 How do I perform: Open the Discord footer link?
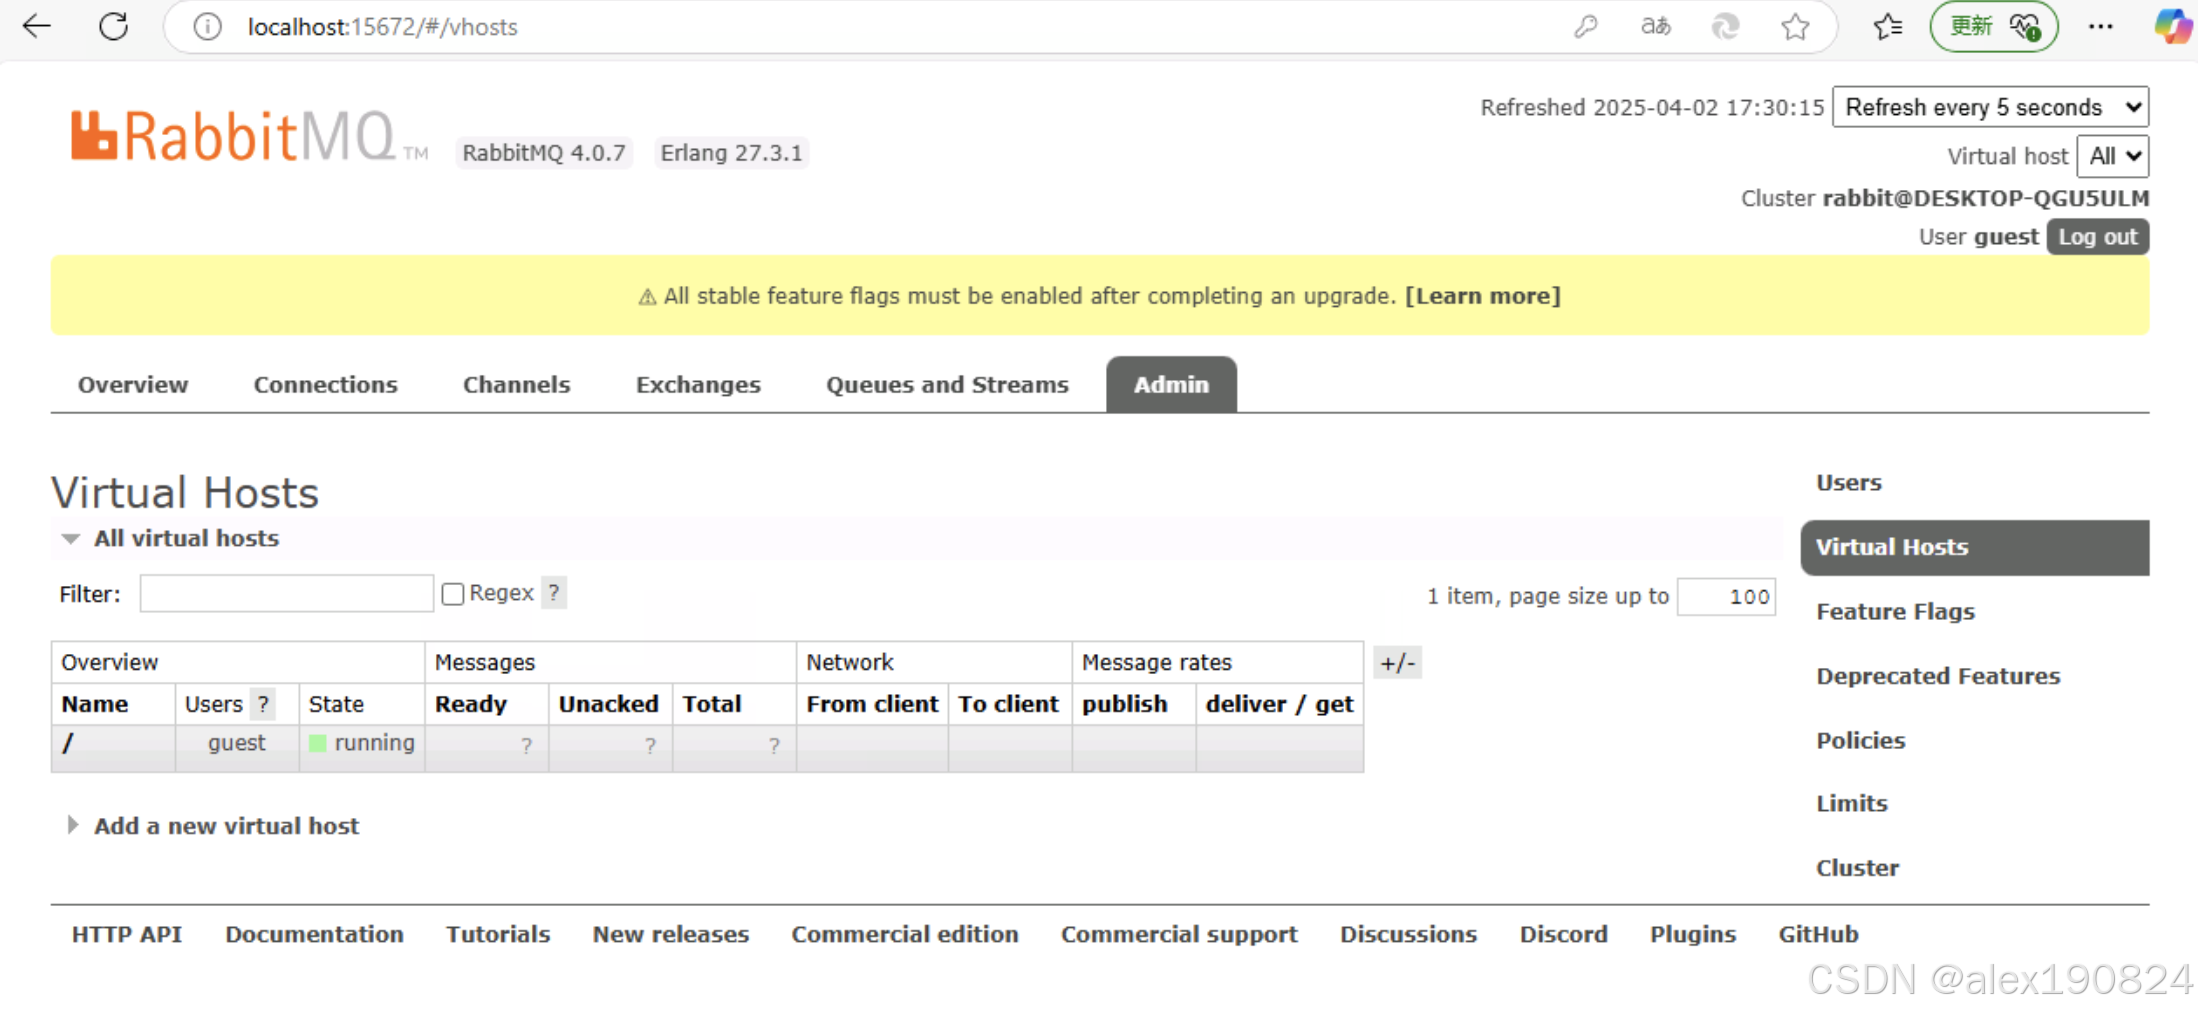pyautogui.click(x=1563, y=934)
